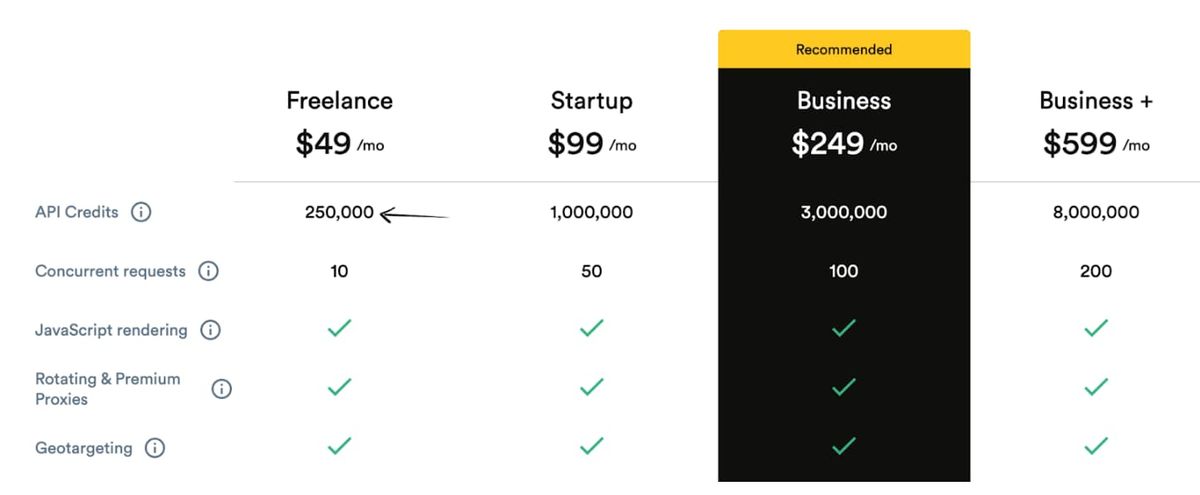The height and width of the screenshot is (495, 1200).
Task: Click the Startup JavaScript rendering checkmark
Action: pyautogui.click(x=592, y=328)
